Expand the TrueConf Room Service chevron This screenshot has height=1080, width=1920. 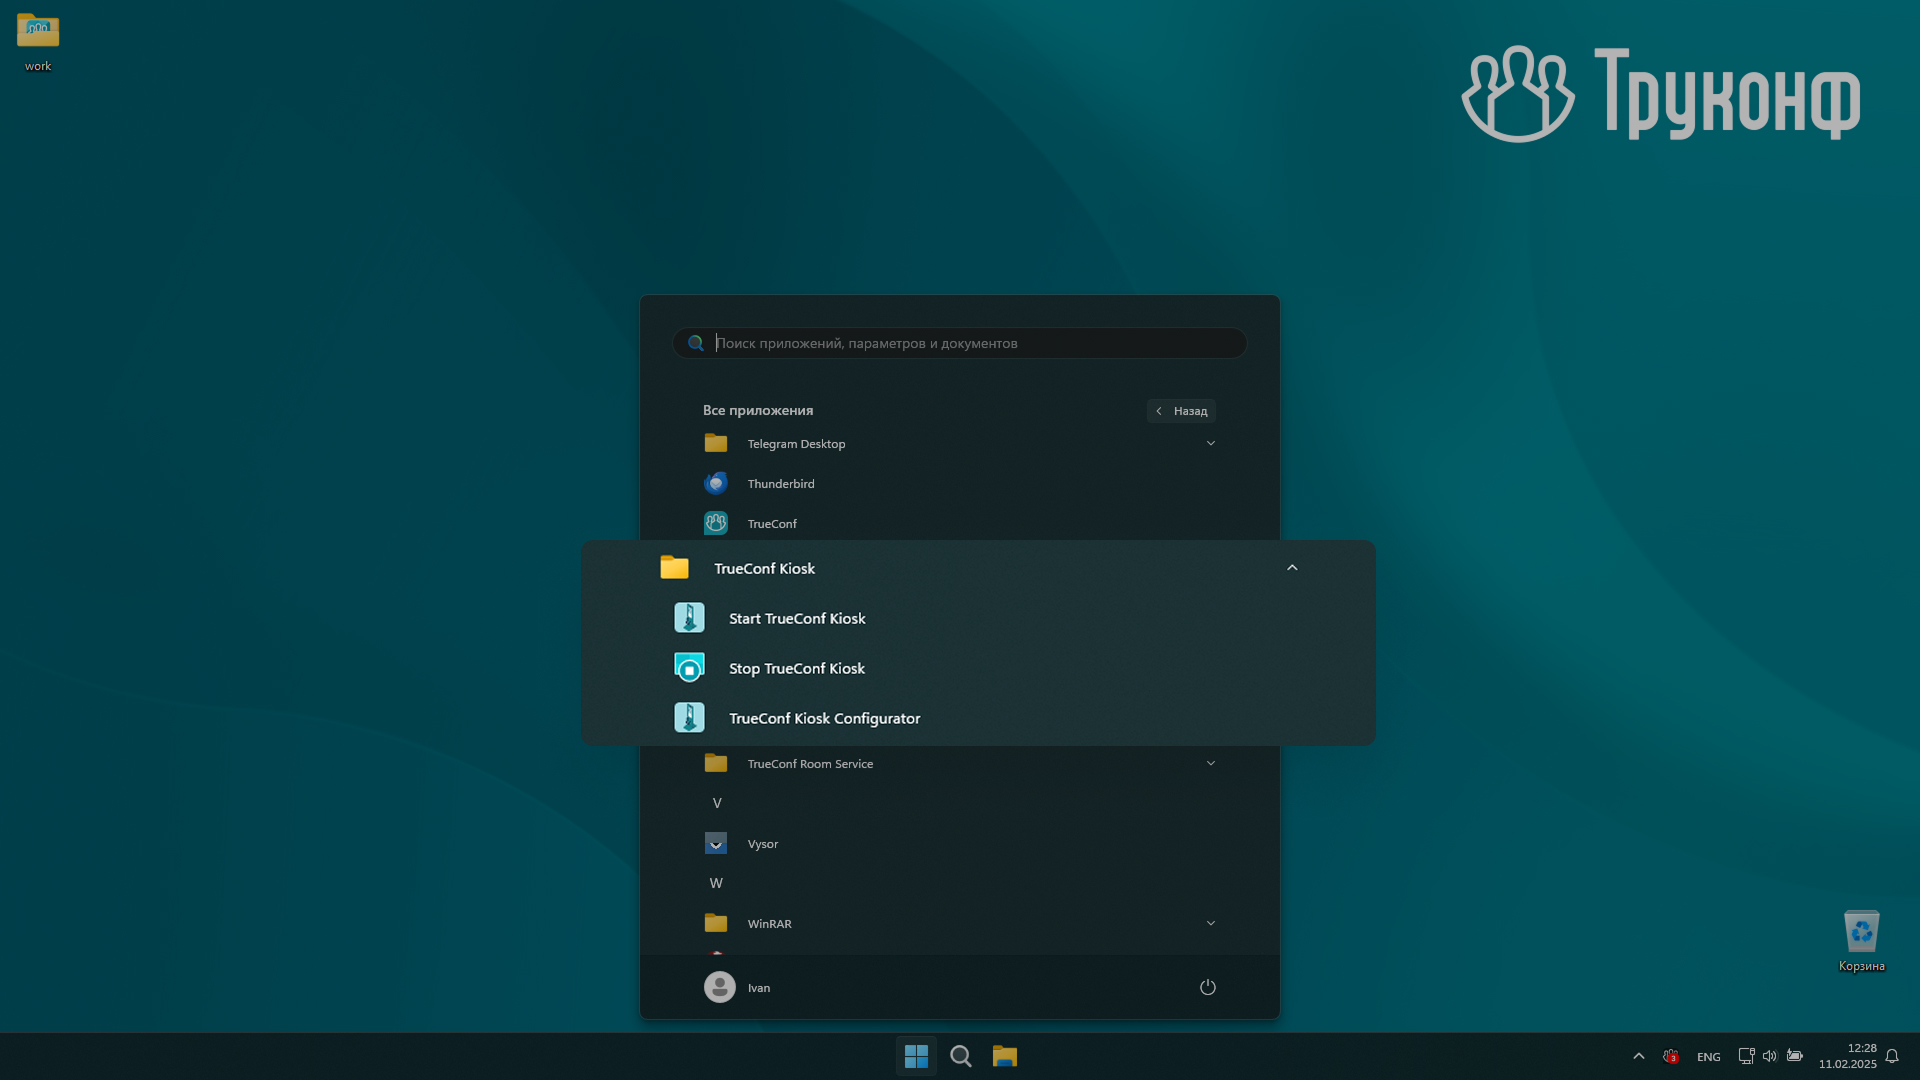[1211, 763]
